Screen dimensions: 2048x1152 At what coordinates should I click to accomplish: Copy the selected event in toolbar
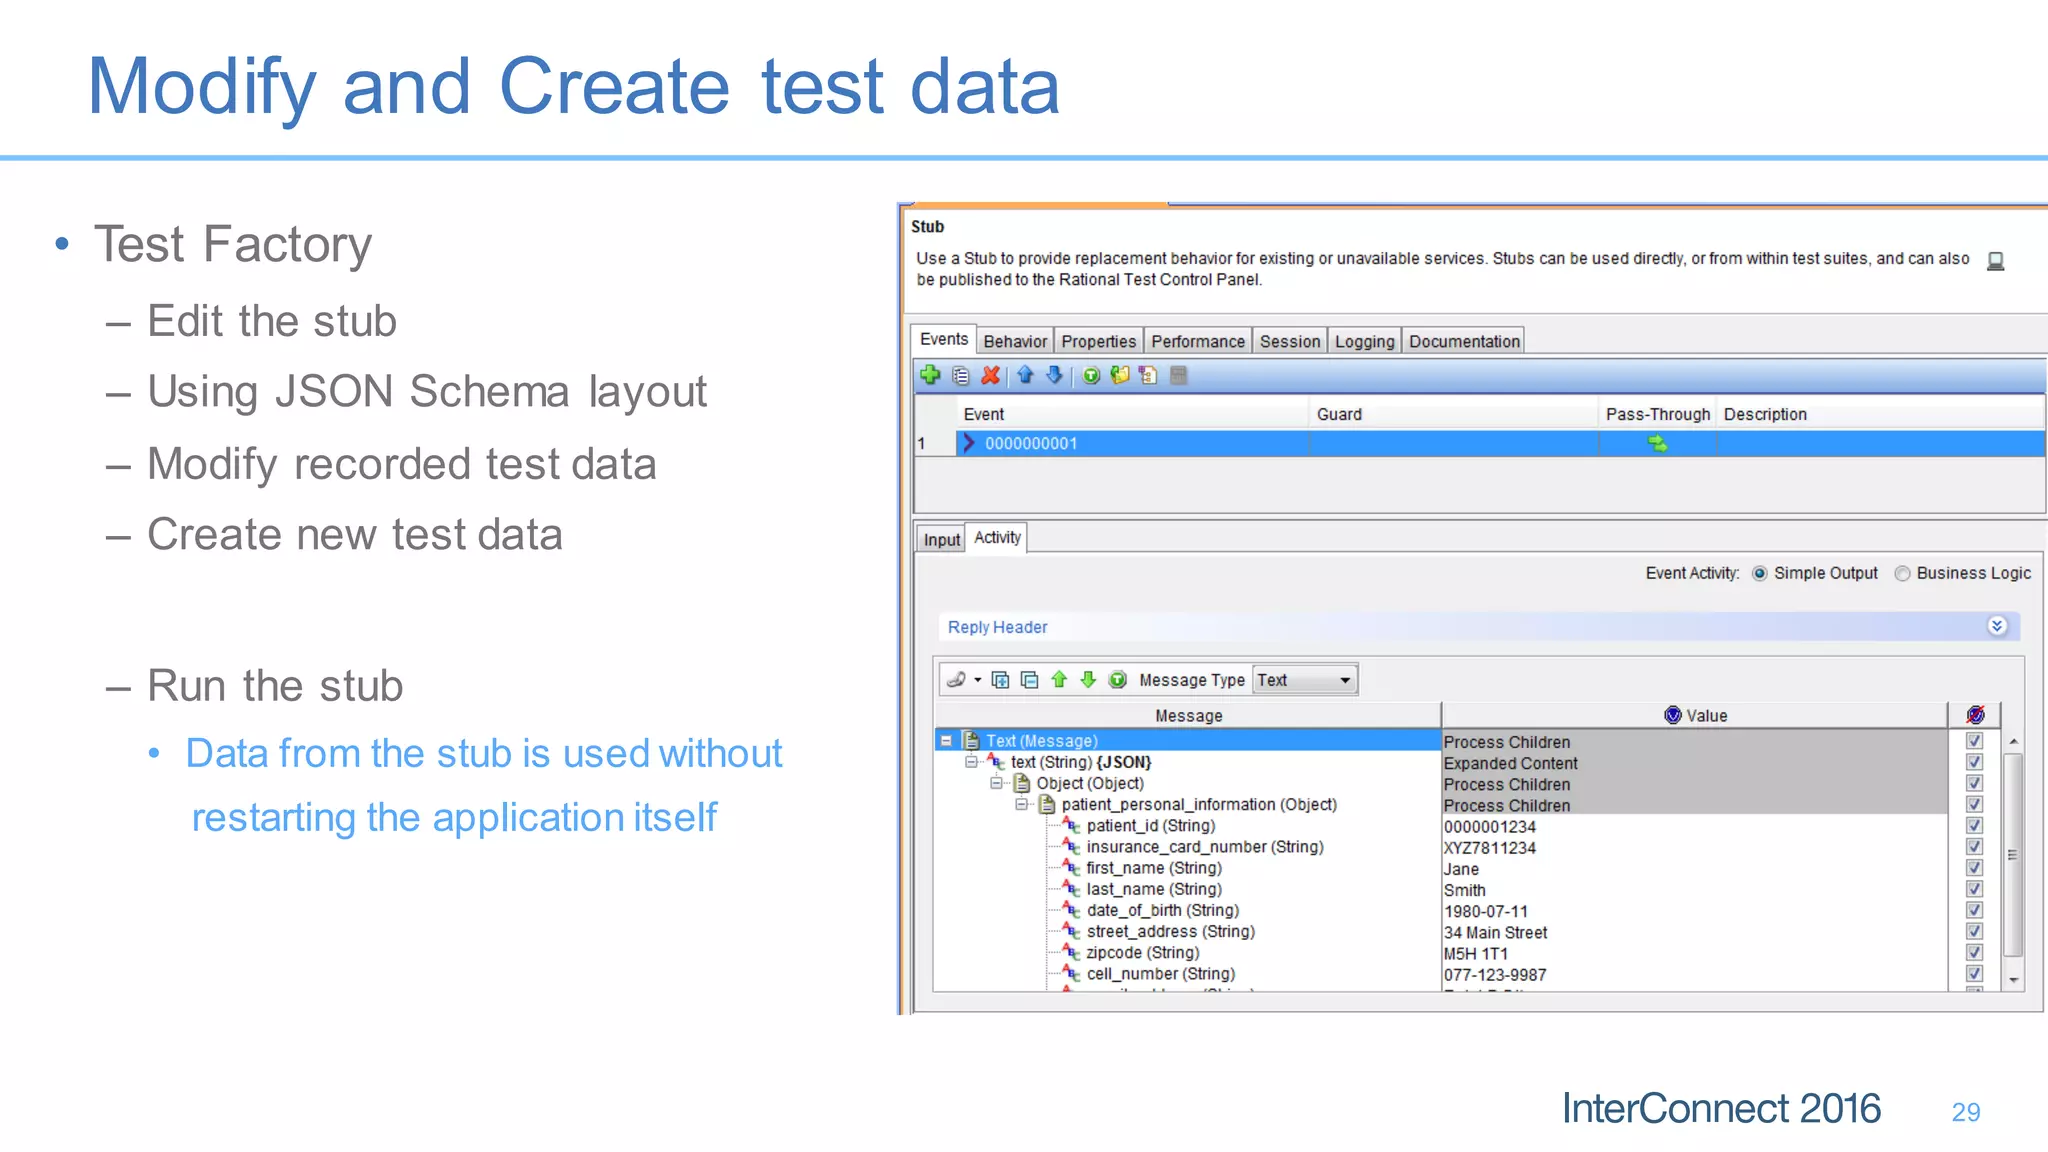[961, 375]
